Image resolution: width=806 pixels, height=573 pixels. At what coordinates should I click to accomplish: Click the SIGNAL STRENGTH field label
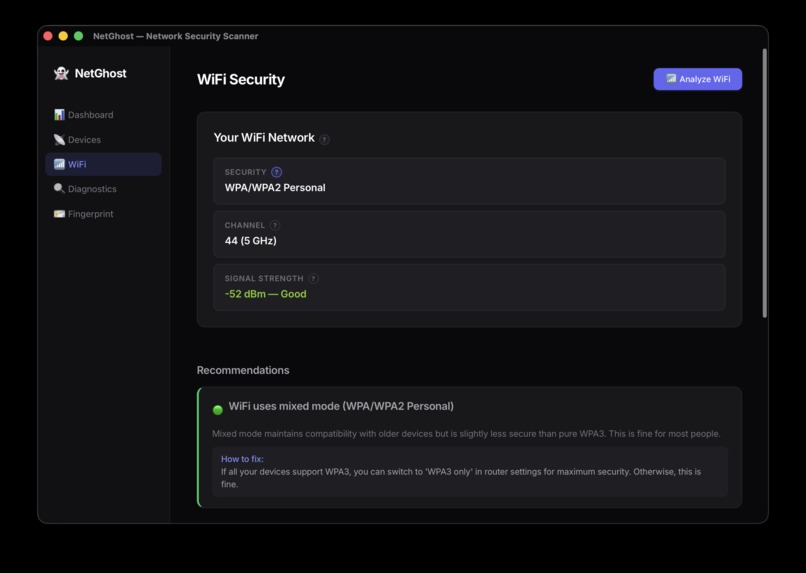click(264, 279)
